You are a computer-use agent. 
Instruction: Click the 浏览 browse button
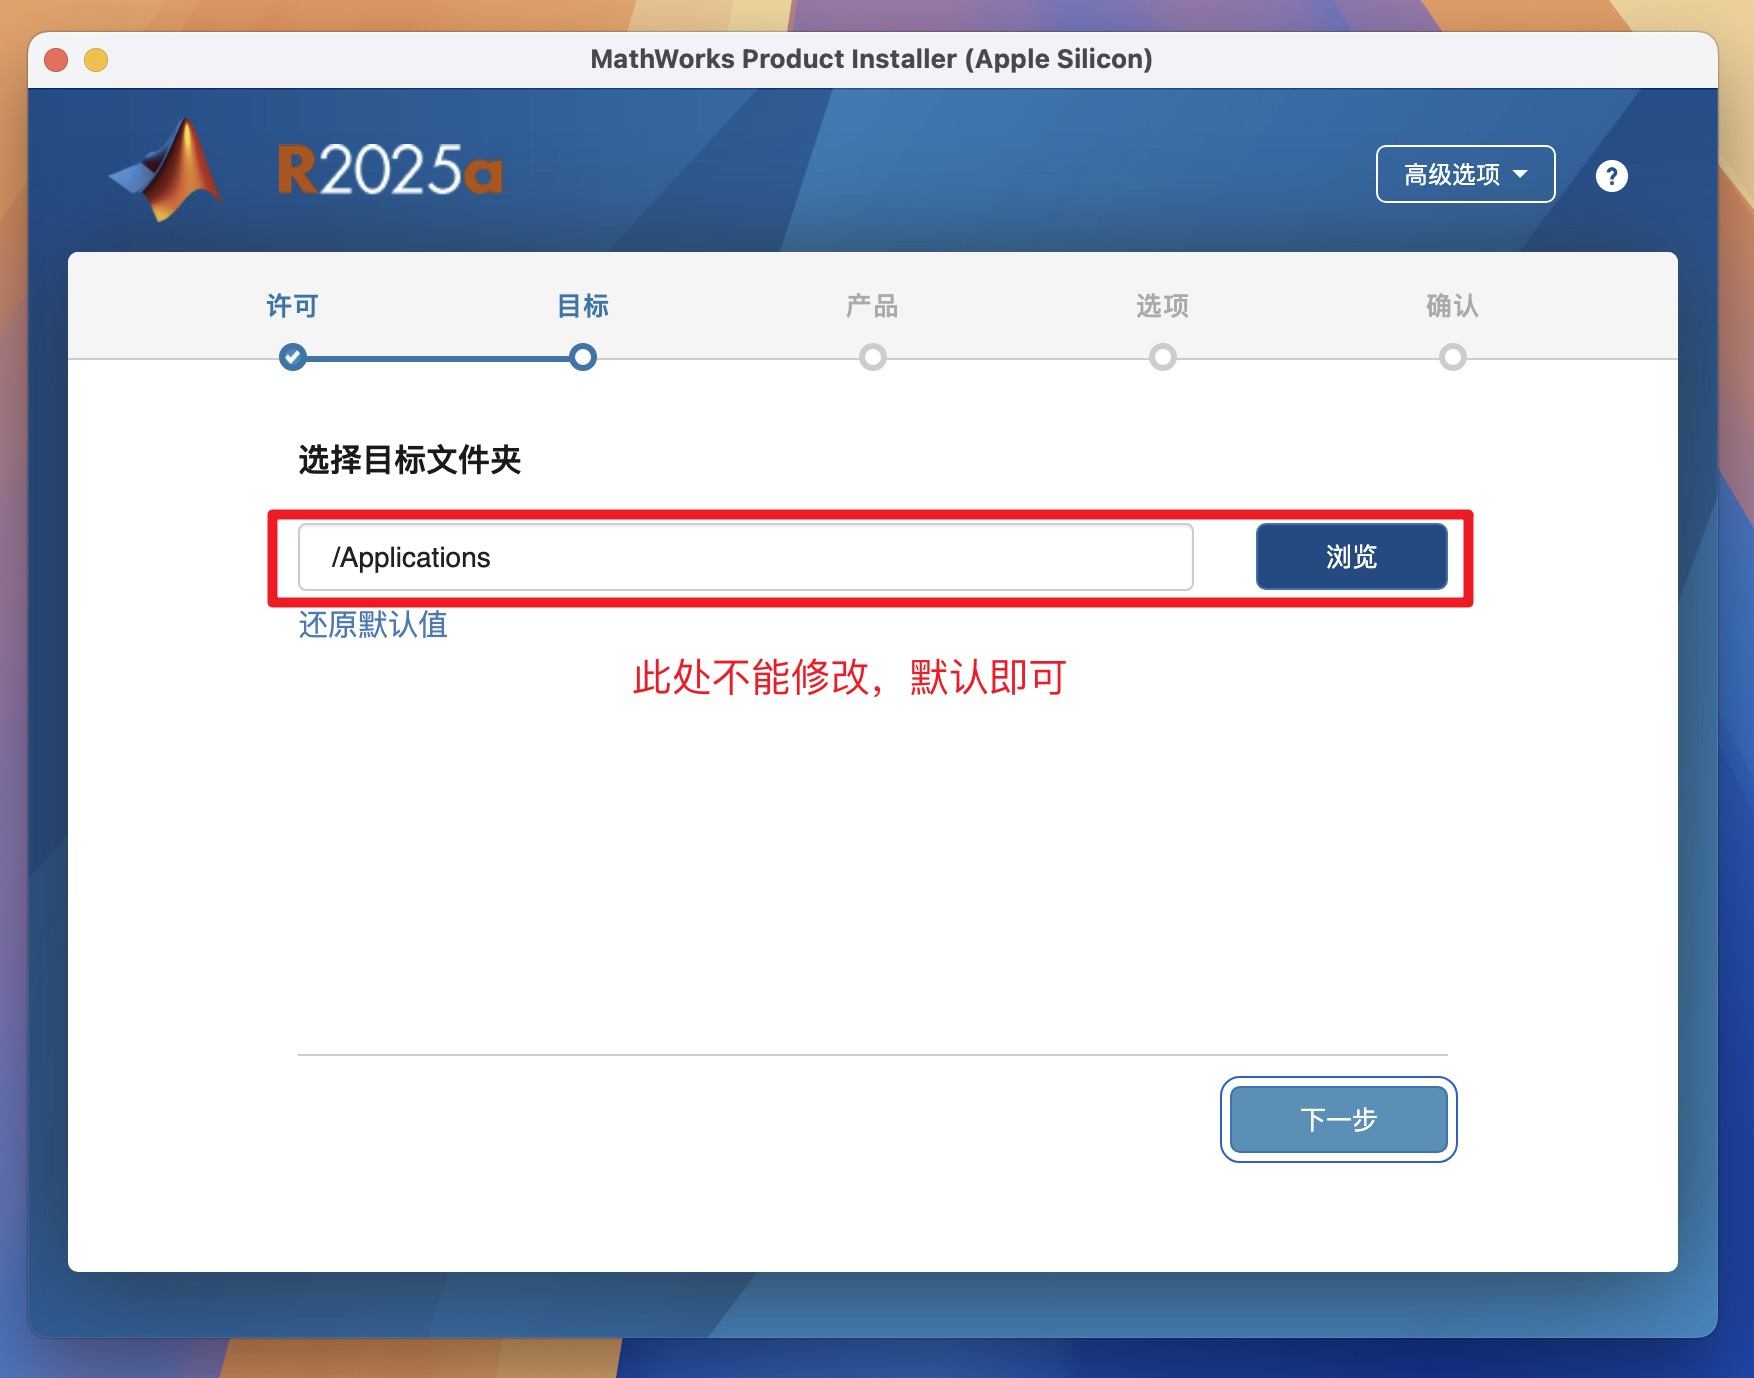1351,556
